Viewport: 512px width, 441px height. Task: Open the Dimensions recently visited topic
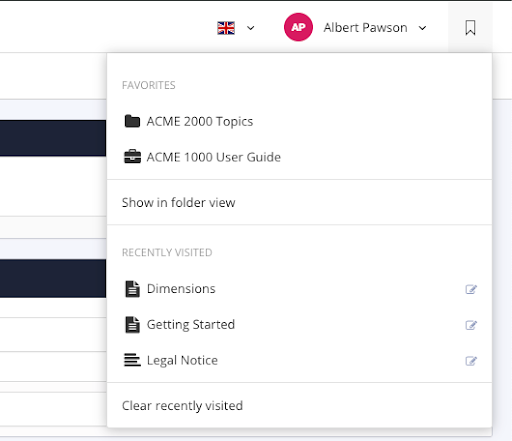181,289
